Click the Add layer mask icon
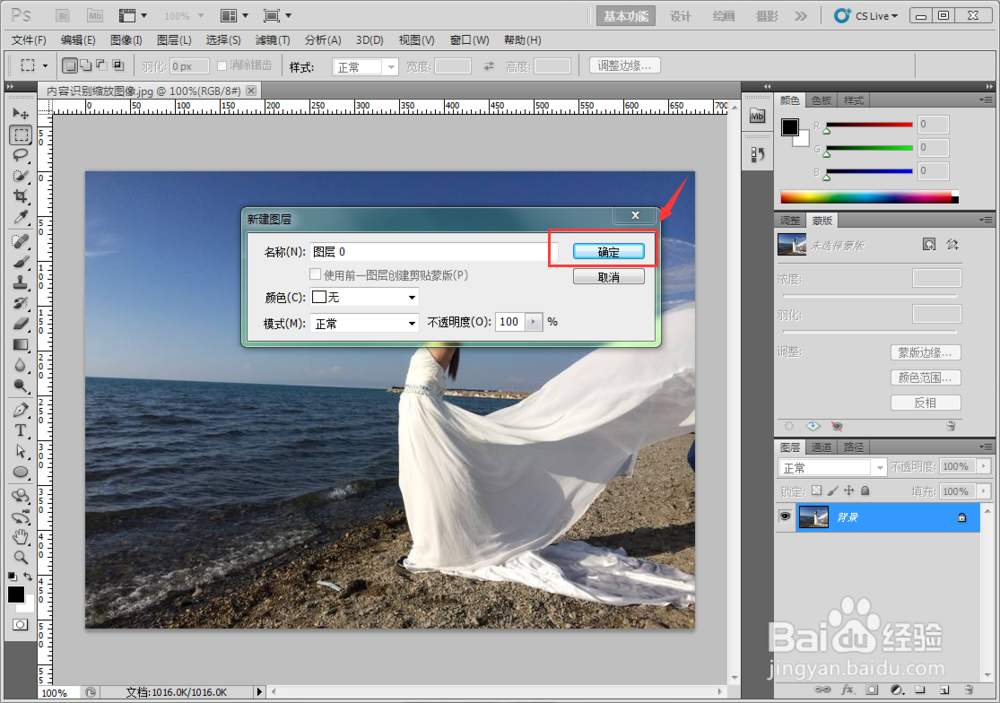Viewport: 1000px width, 703px height. 870,689
